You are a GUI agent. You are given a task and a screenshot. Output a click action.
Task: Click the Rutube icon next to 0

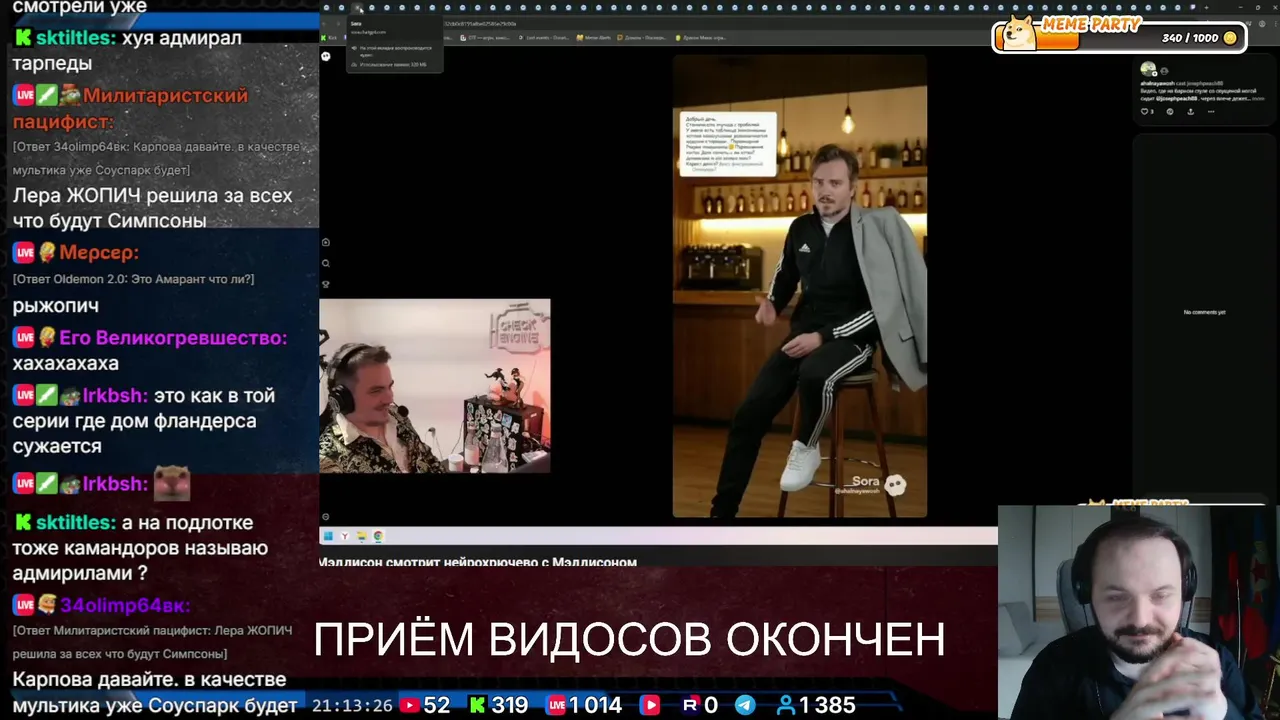690,705
